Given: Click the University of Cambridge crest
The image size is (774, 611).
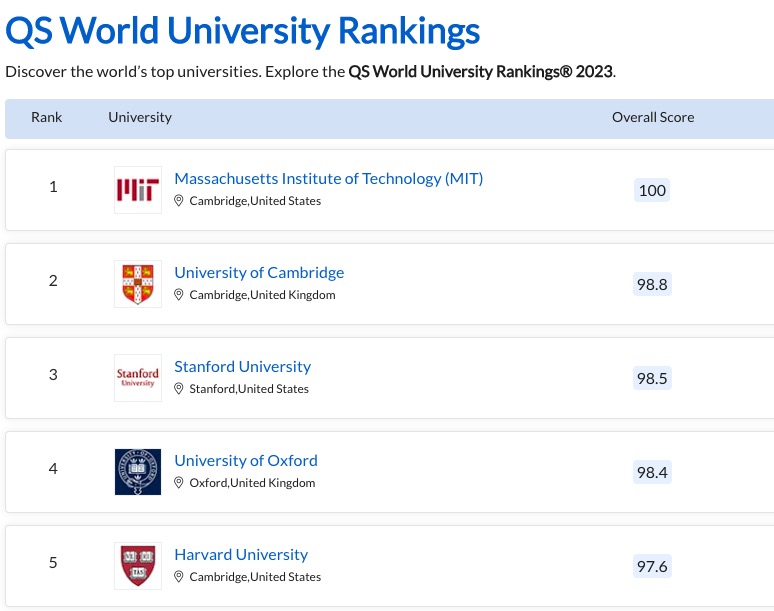Looking at the screenshot, I should pyautogui.click(x=138, y=284).
